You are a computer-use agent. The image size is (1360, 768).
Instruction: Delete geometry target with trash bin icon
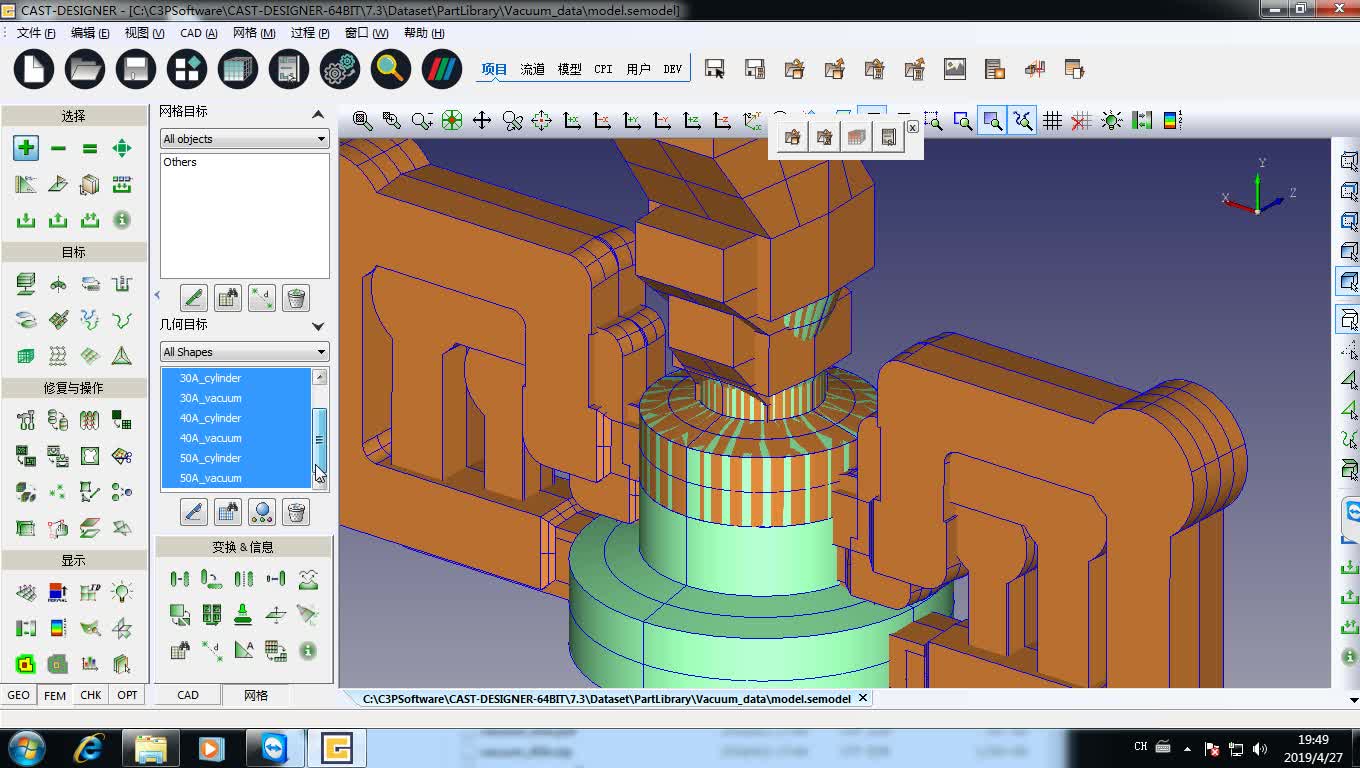point(295,513)
